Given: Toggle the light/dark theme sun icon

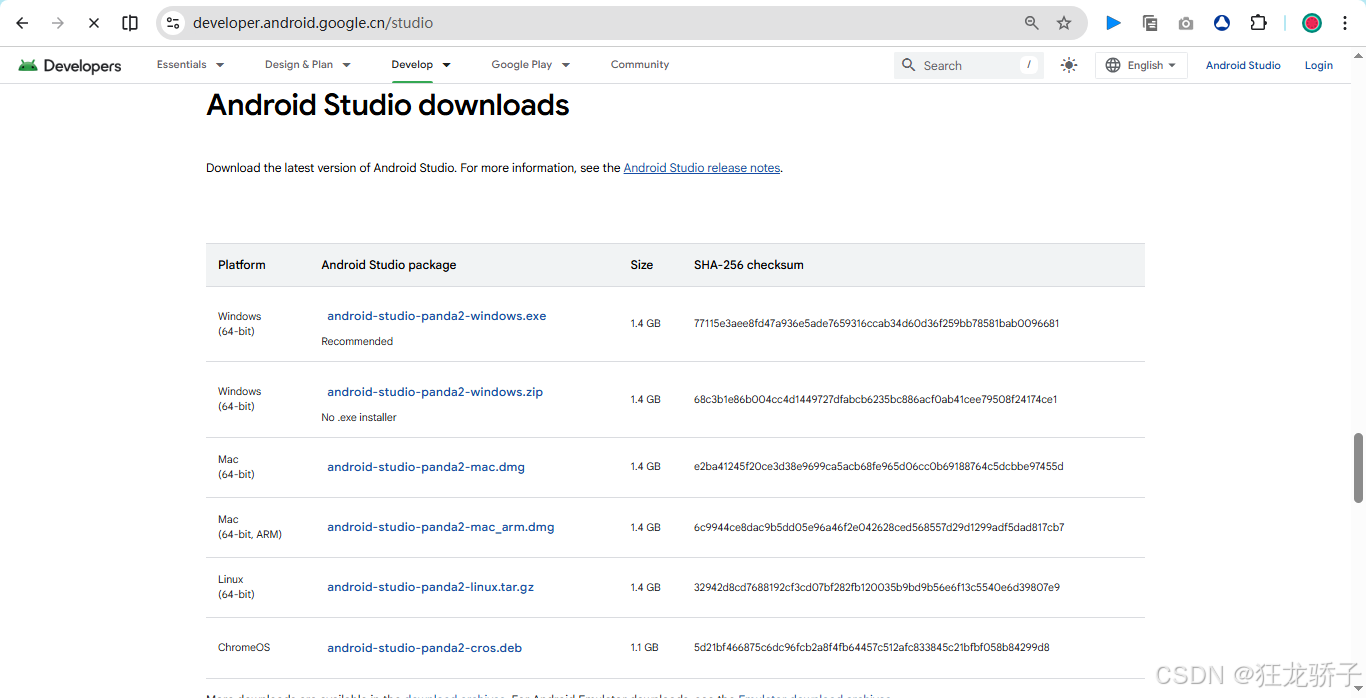Looking at the screenshot, I should click(x=1069, y=65).
